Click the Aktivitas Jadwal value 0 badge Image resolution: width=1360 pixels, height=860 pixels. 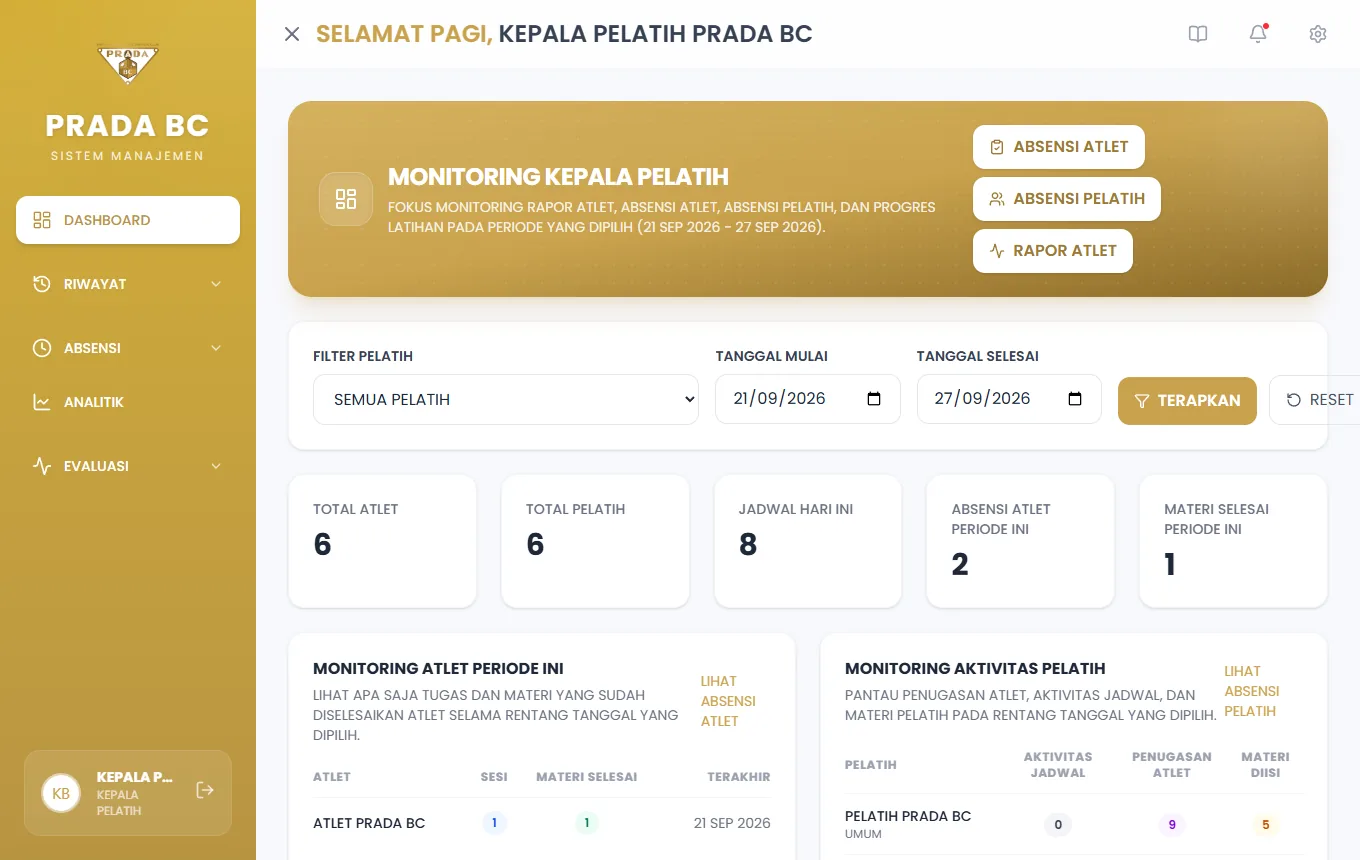click(x=1058, y=826)
